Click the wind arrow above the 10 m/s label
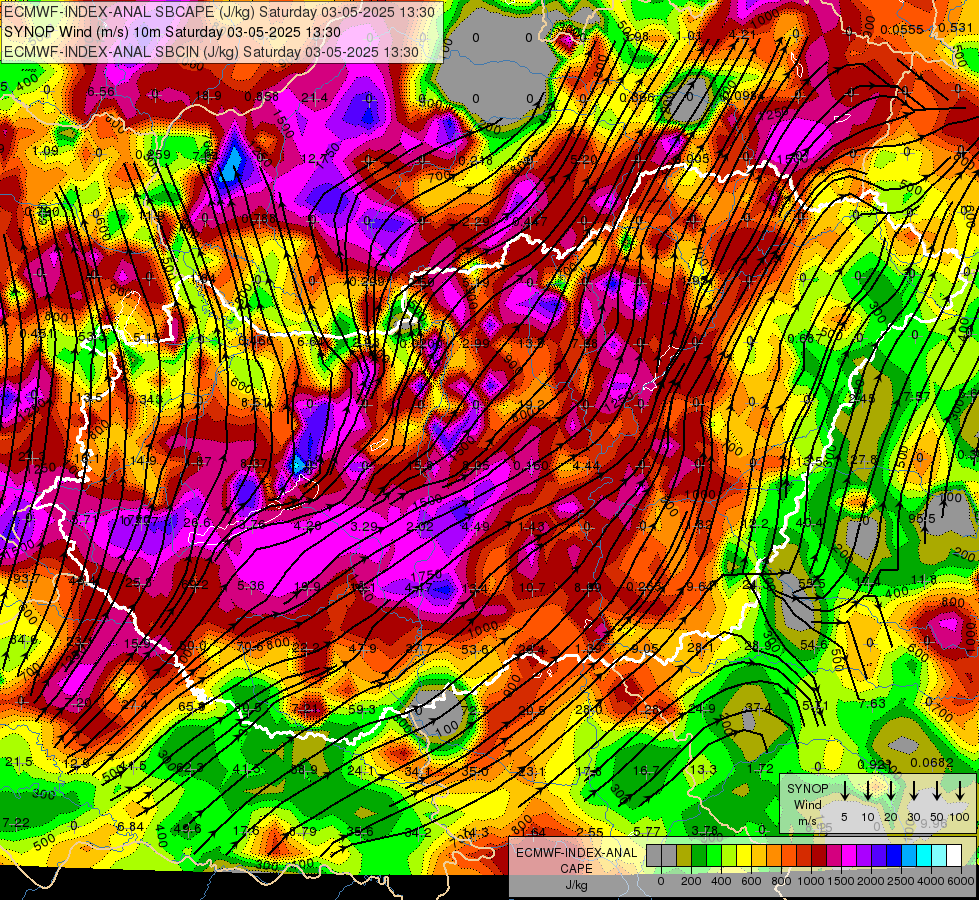The height and width of the screenshot is (900, 979). click(868, 791)
